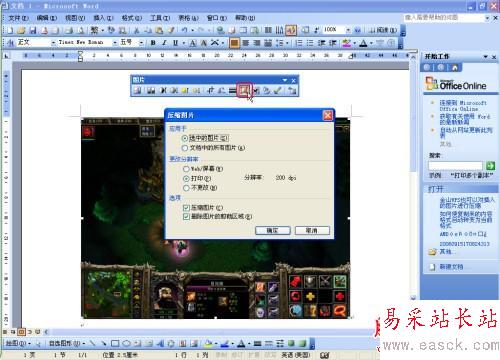Click Reset Picture icon on Picture toolbar
The width and height of the screenshot is (500, 360).
[x=292, y=90]
